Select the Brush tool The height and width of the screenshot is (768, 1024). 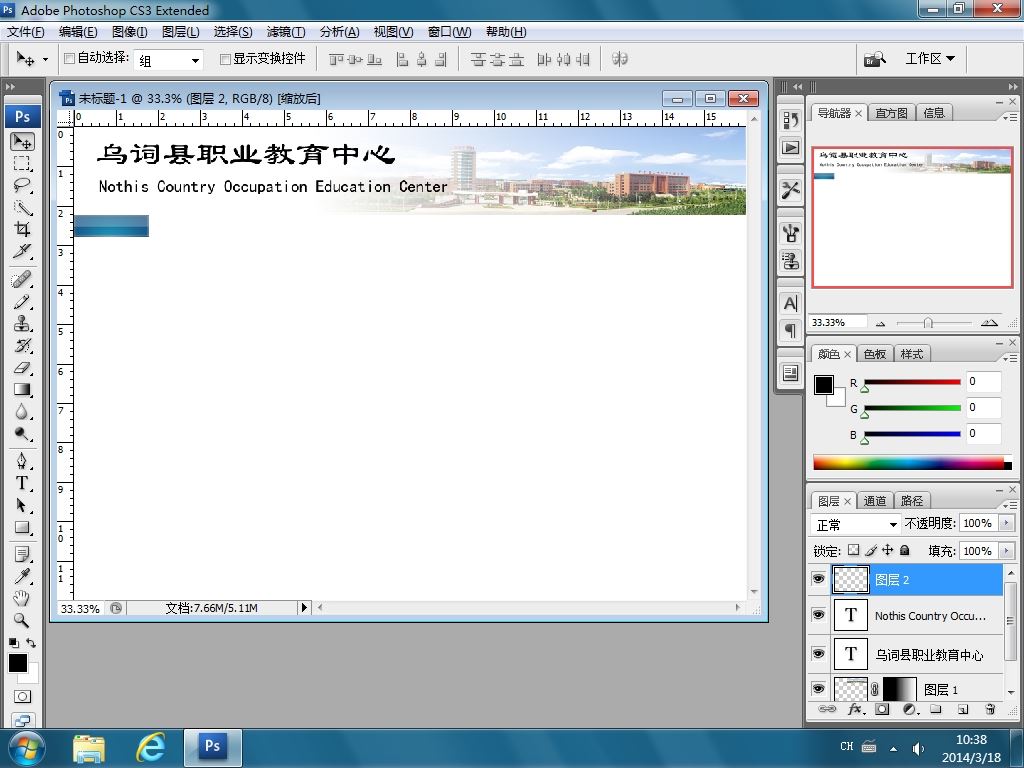coord(22,302)
